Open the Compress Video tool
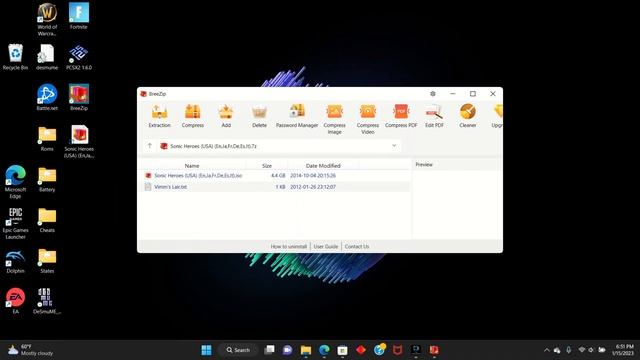This screenshot has height=360, width=640. [367, 119]
